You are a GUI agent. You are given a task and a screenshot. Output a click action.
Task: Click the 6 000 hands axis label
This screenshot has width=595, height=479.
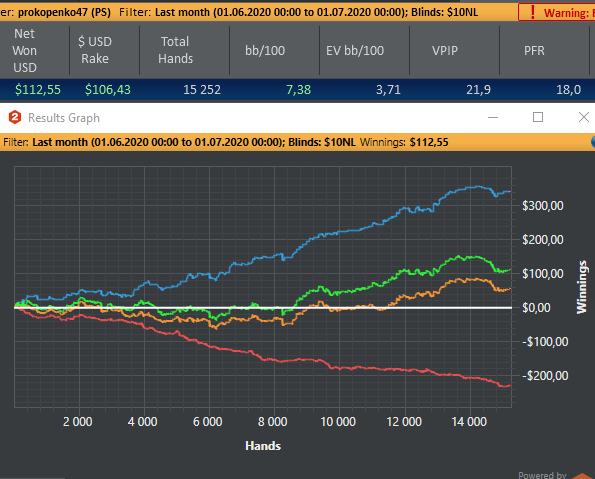[208, 422]
